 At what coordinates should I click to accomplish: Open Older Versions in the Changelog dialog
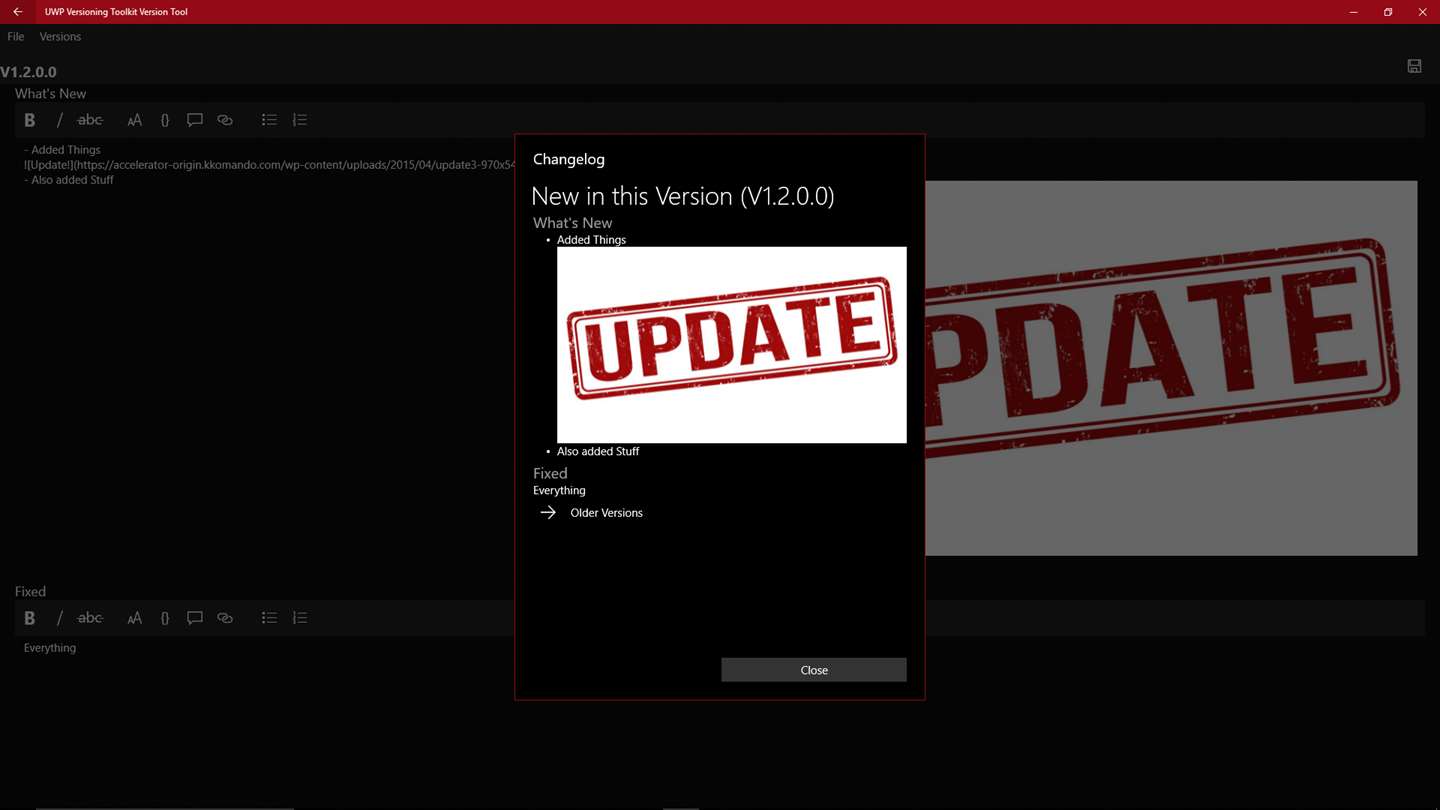[x=606, y=513]
